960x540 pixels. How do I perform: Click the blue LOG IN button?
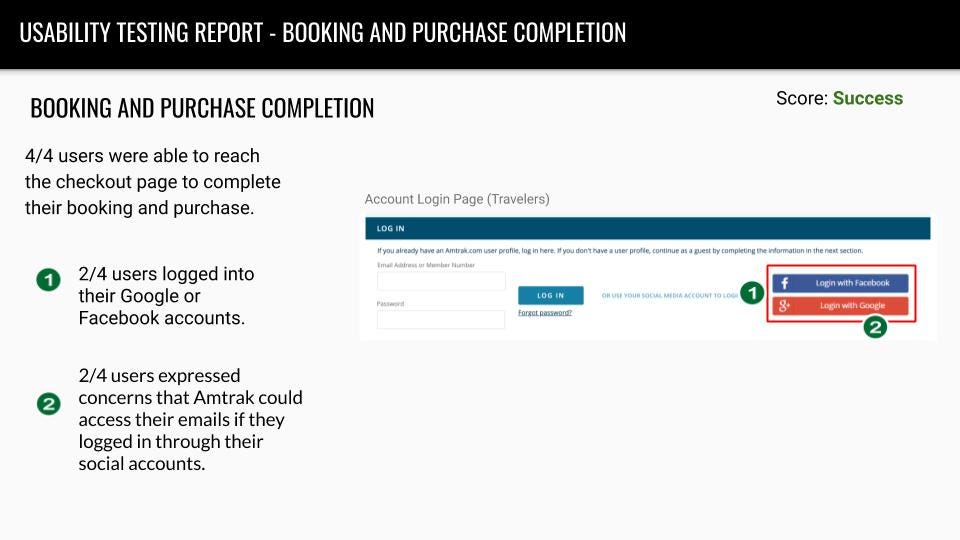(x=550, y=295)
